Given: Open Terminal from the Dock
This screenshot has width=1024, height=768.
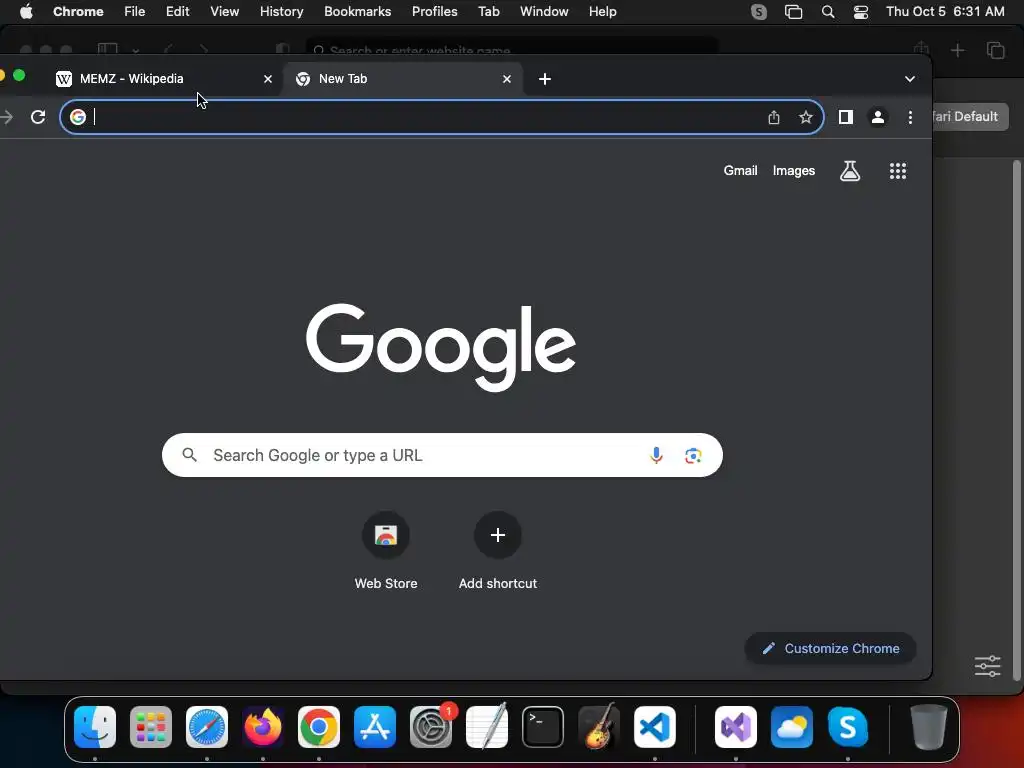Looking at the screenshot, I should 543,727.
